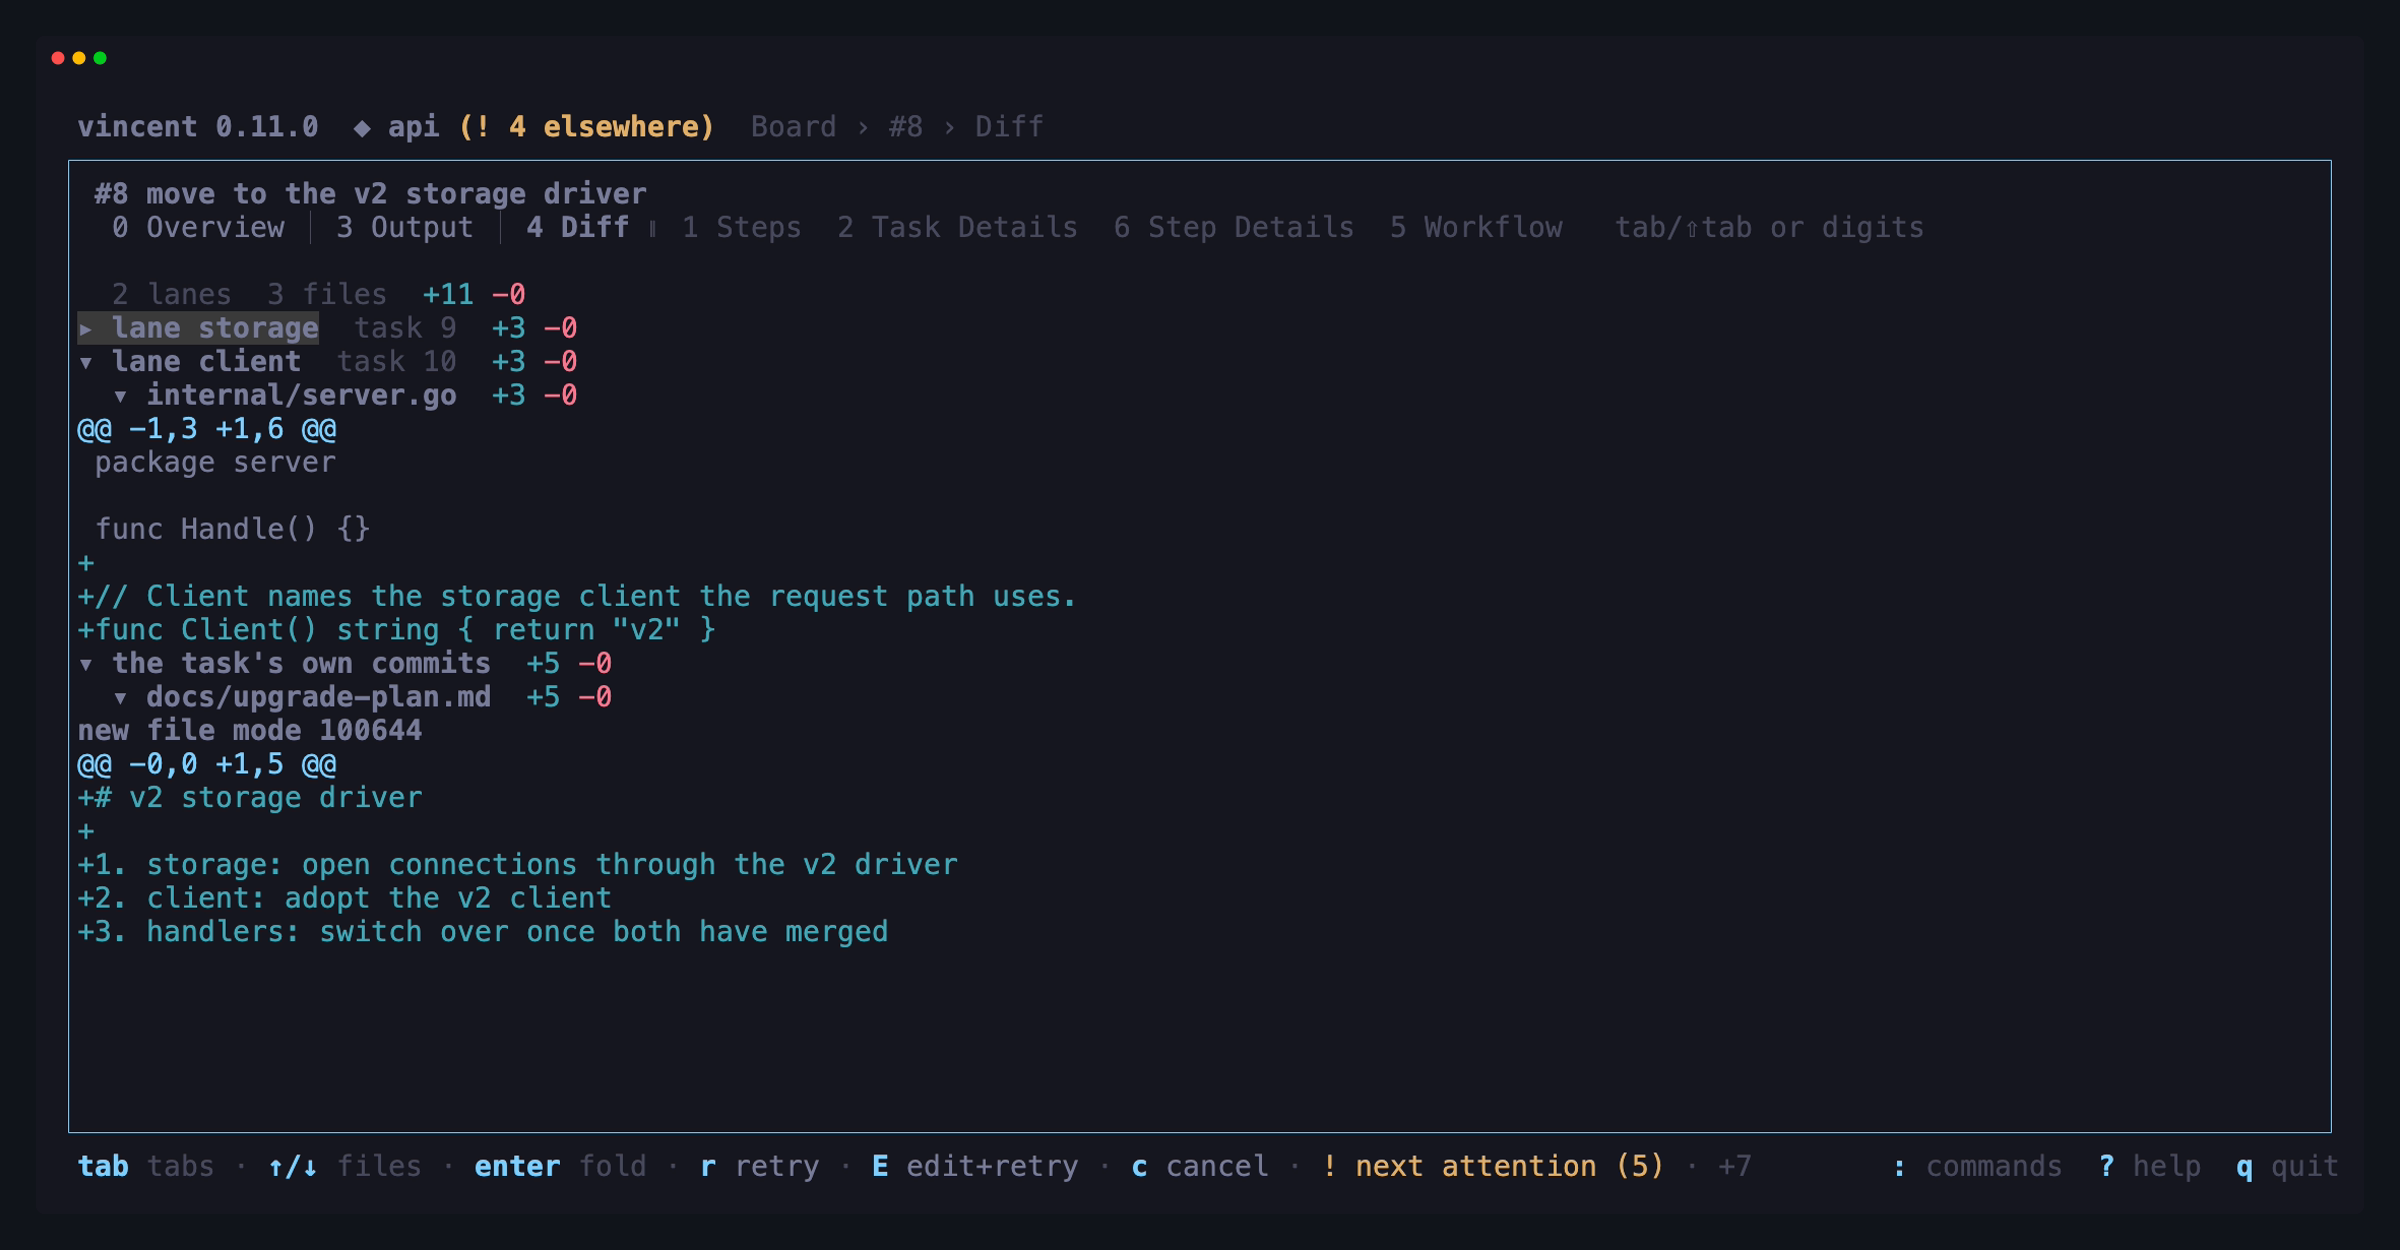This screenshot has height=1250, width=2400.
Task: Click the '+7' more shortcuts indicator
Action: [1734, 1167]
